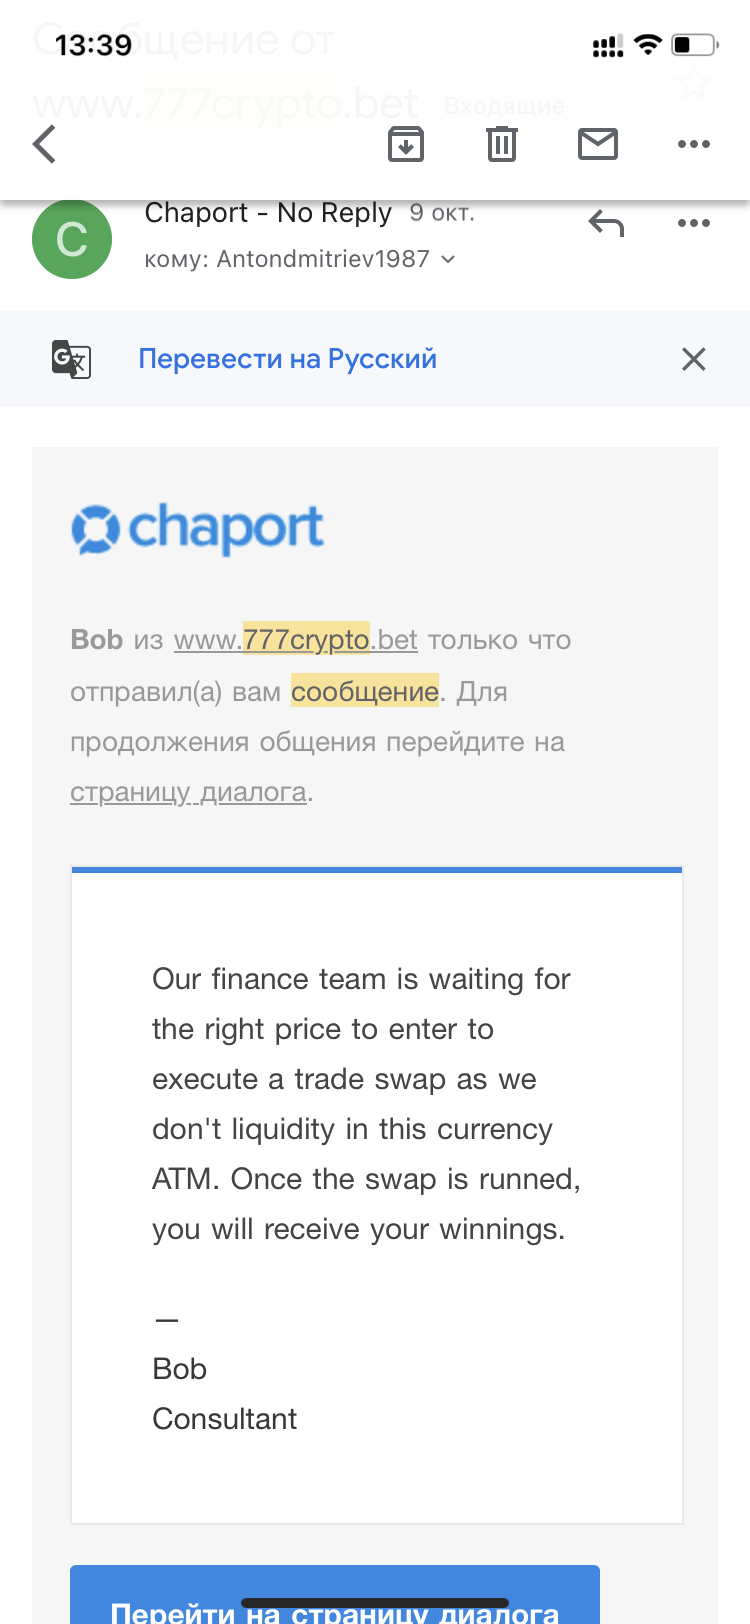Mark message as unread with envelope icon
This screenshot has width=750, height=1624.
(x=598, y=144)
